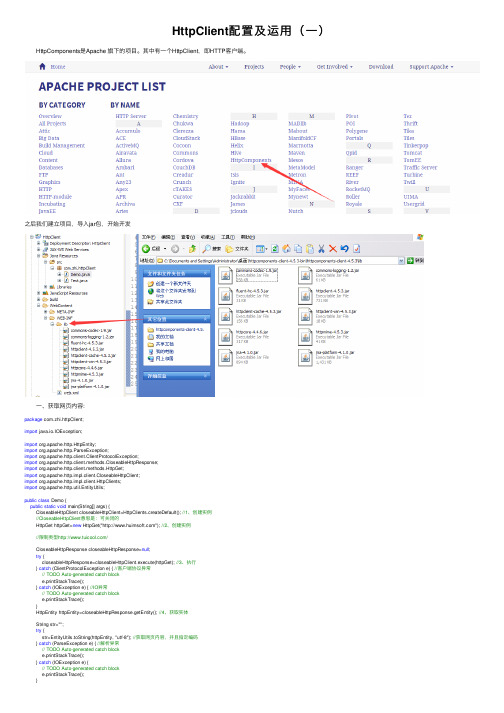
Task: Collapse the WebContent folder node
Action: click(x=39, y=306)
